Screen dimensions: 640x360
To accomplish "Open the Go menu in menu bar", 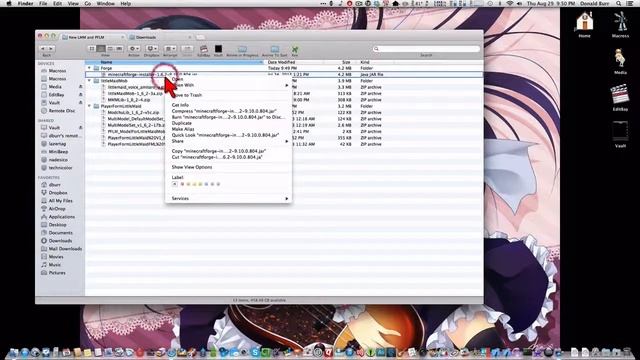I will tap(88, 3).
